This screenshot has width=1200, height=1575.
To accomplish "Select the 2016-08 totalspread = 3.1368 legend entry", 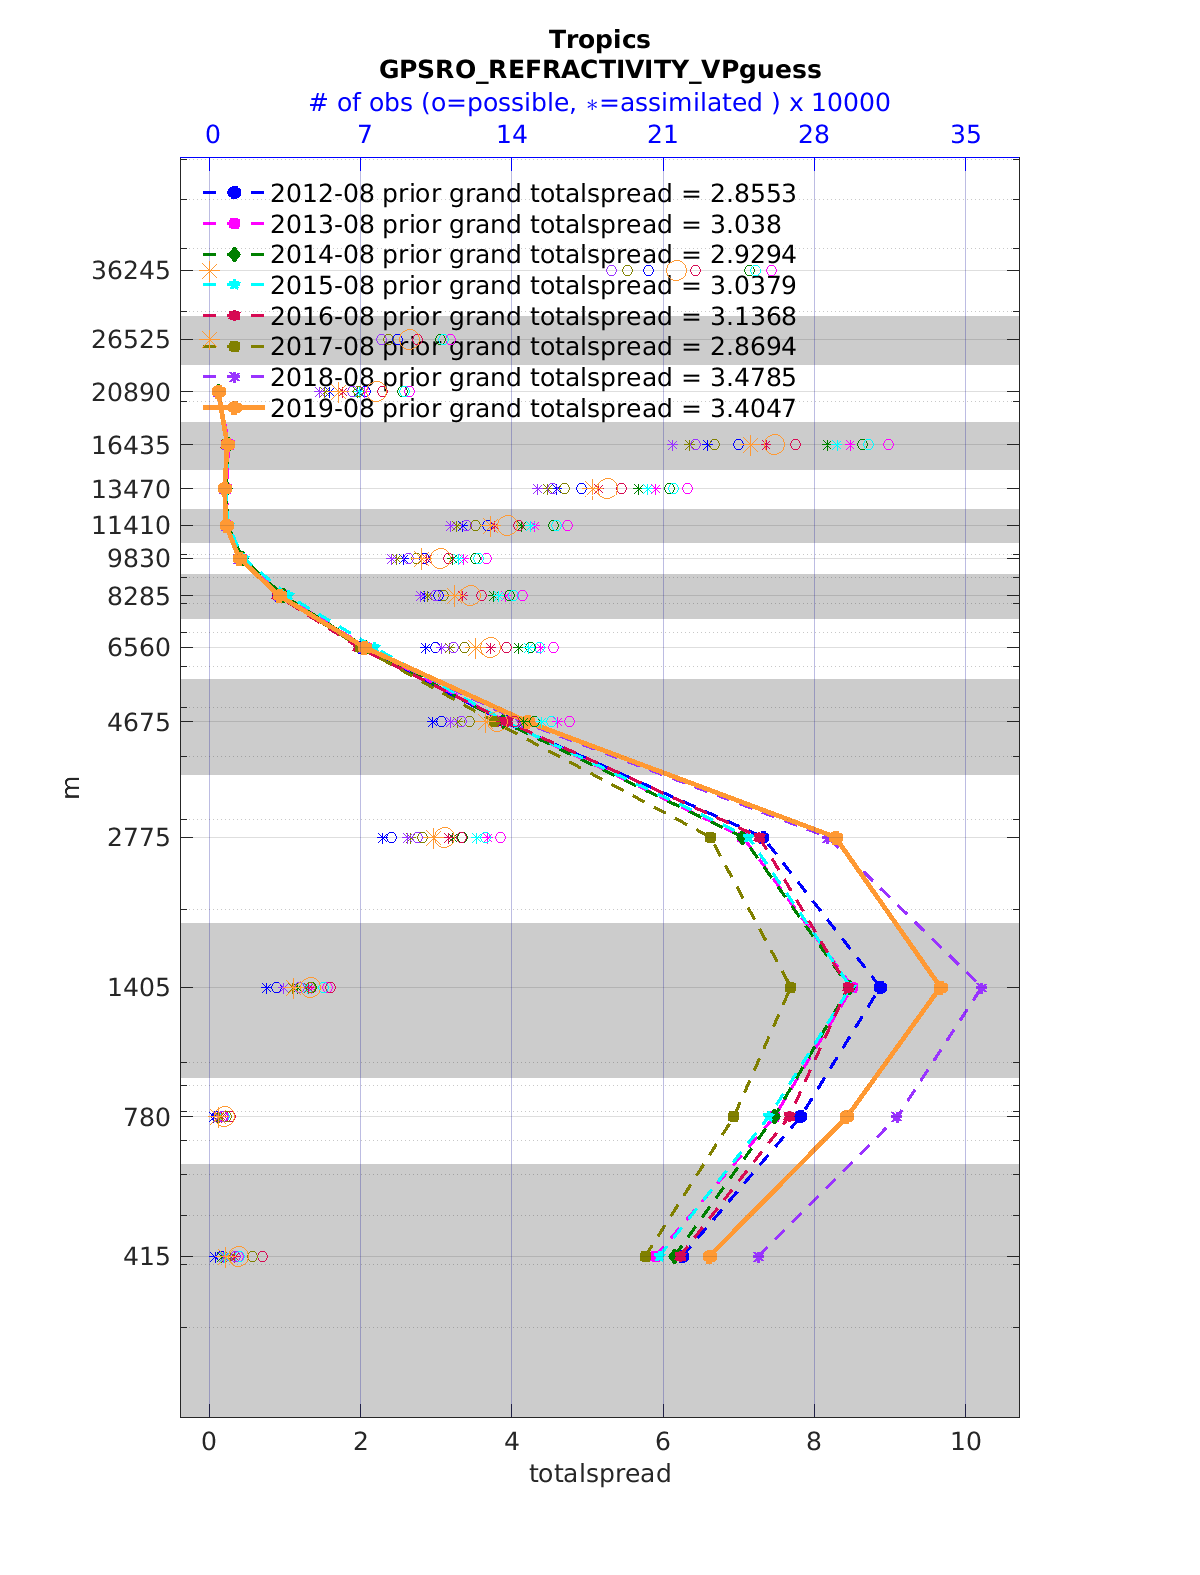I will click(532, 316).
